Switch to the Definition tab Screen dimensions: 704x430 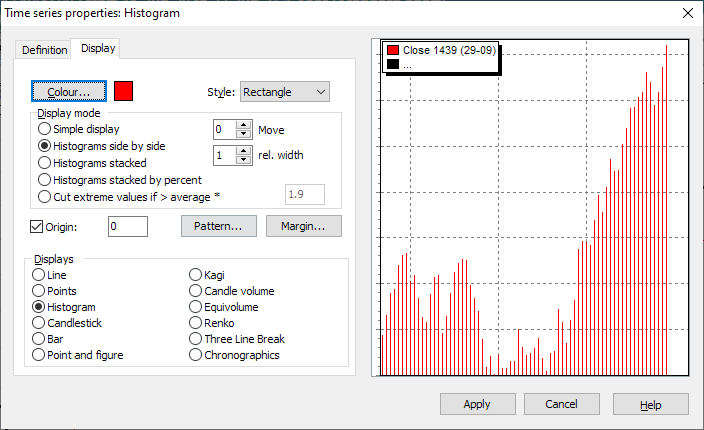(44, 50)
